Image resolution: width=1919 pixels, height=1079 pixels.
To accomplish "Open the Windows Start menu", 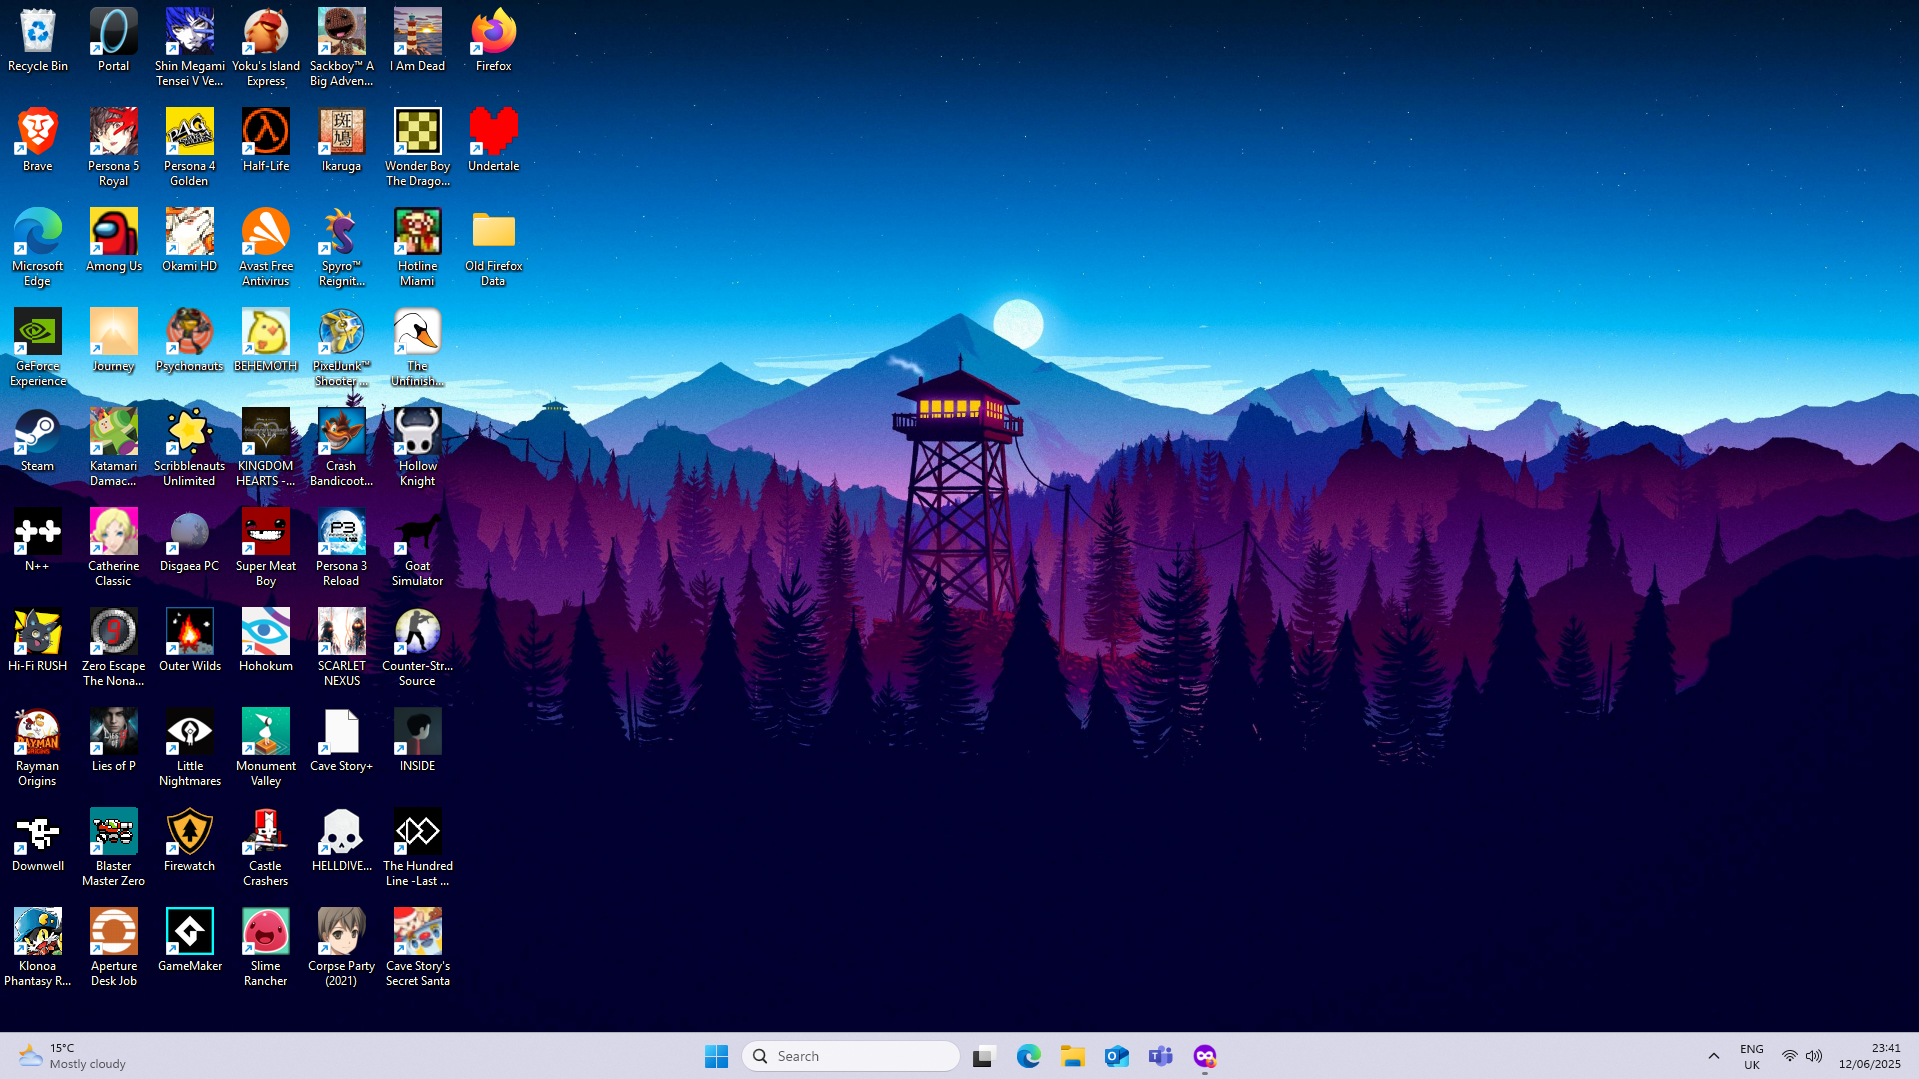I will [x=716, y=1056].
